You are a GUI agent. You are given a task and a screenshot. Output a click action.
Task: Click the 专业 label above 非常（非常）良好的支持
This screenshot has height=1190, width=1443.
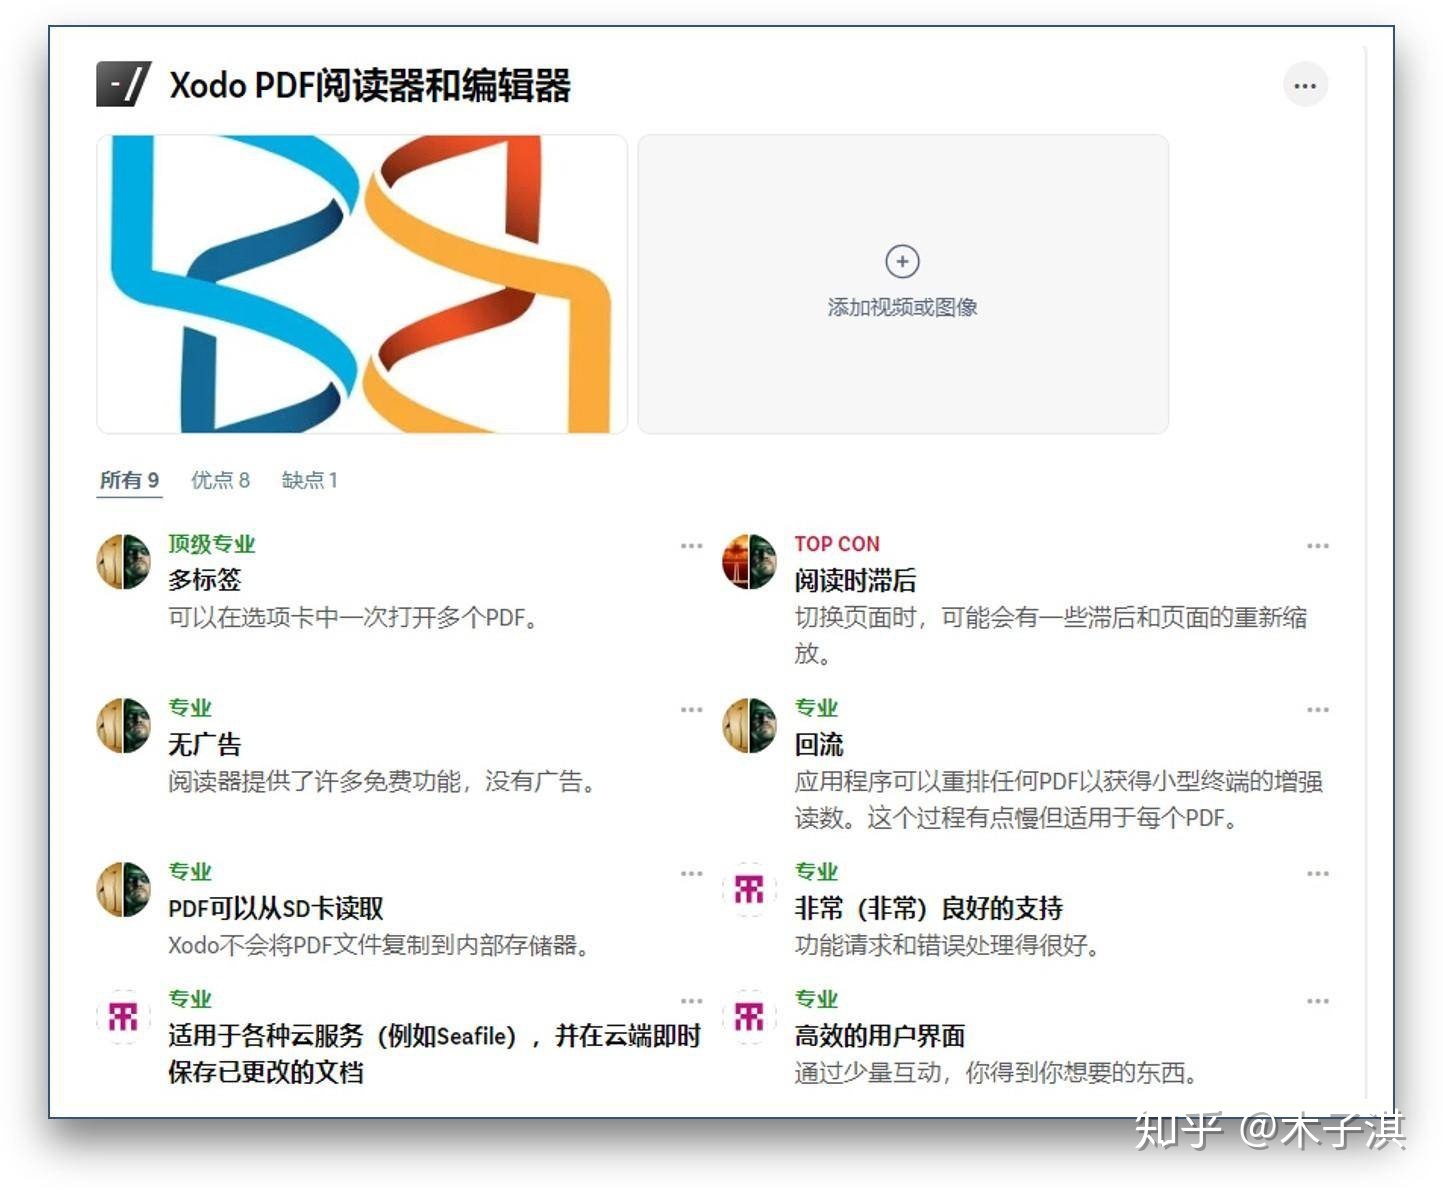point(816,872)
